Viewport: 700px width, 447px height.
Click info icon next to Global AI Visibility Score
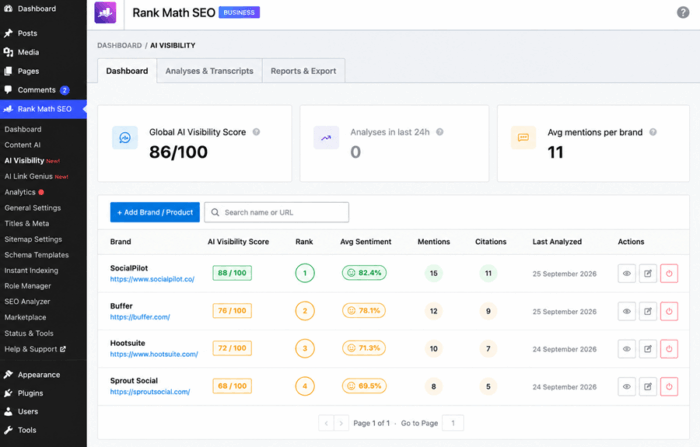tap(256, 132)
